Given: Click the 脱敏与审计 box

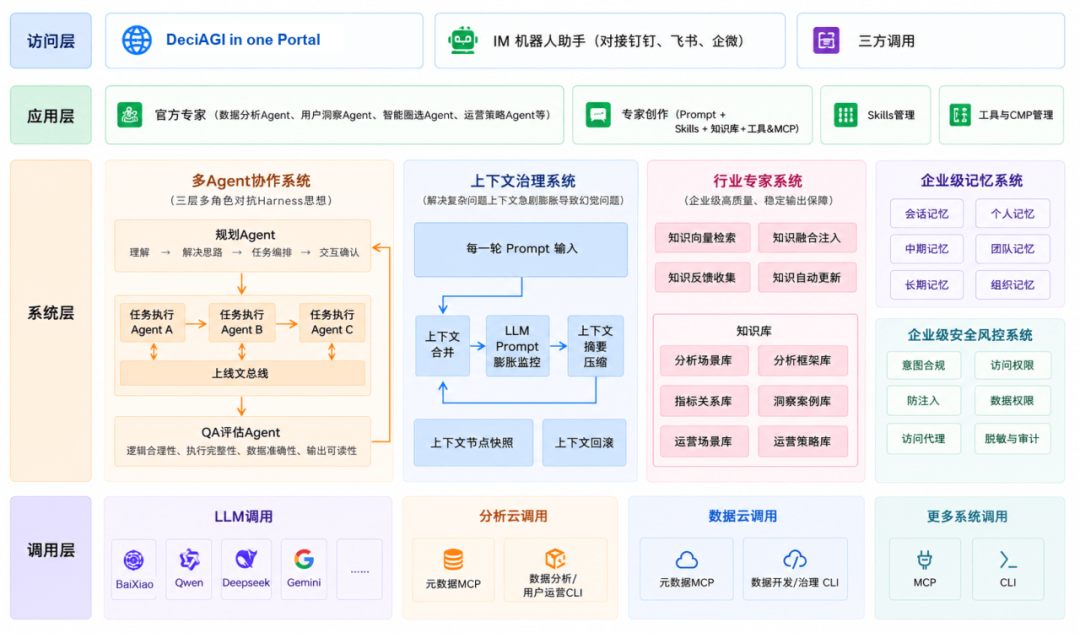Looking at the screenshot, I should pyautogui.click(x=1012, y=439).
